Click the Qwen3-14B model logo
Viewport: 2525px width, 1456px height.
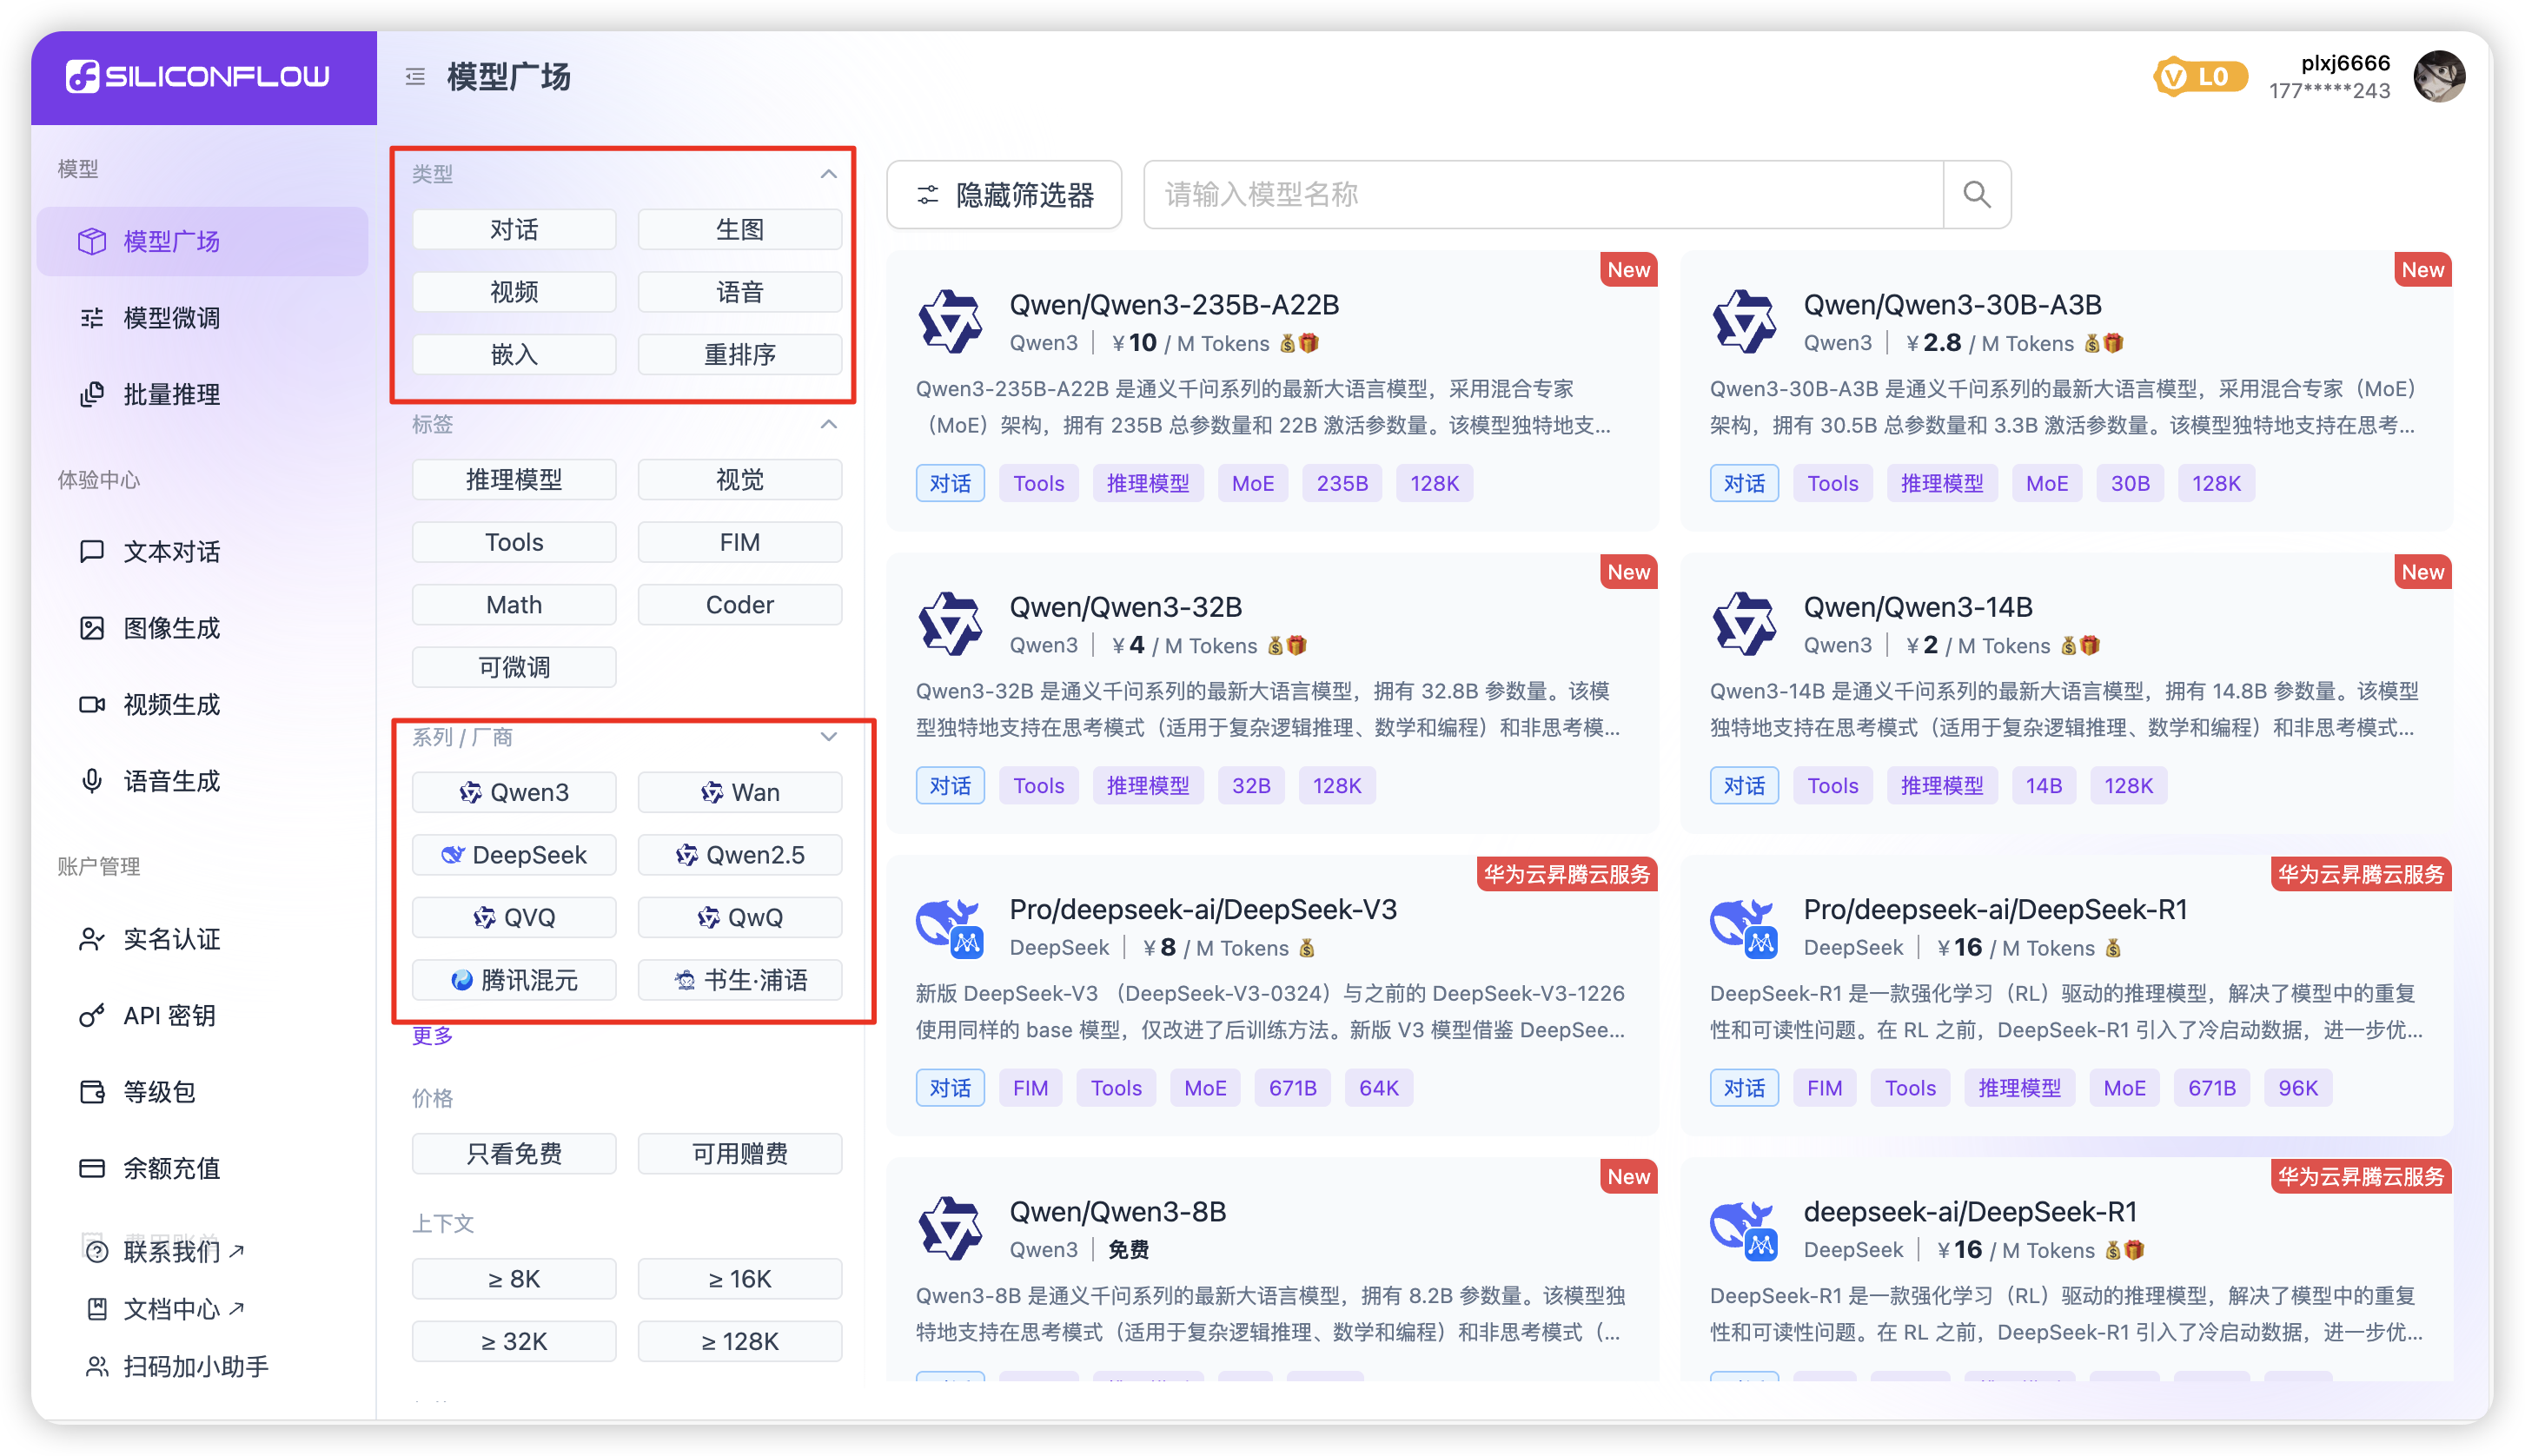1744,624
